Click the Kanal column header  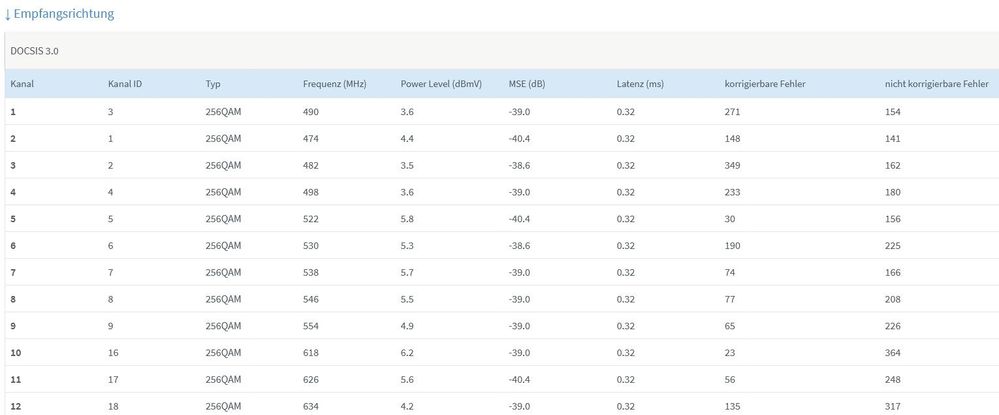[x=23, y=84]
